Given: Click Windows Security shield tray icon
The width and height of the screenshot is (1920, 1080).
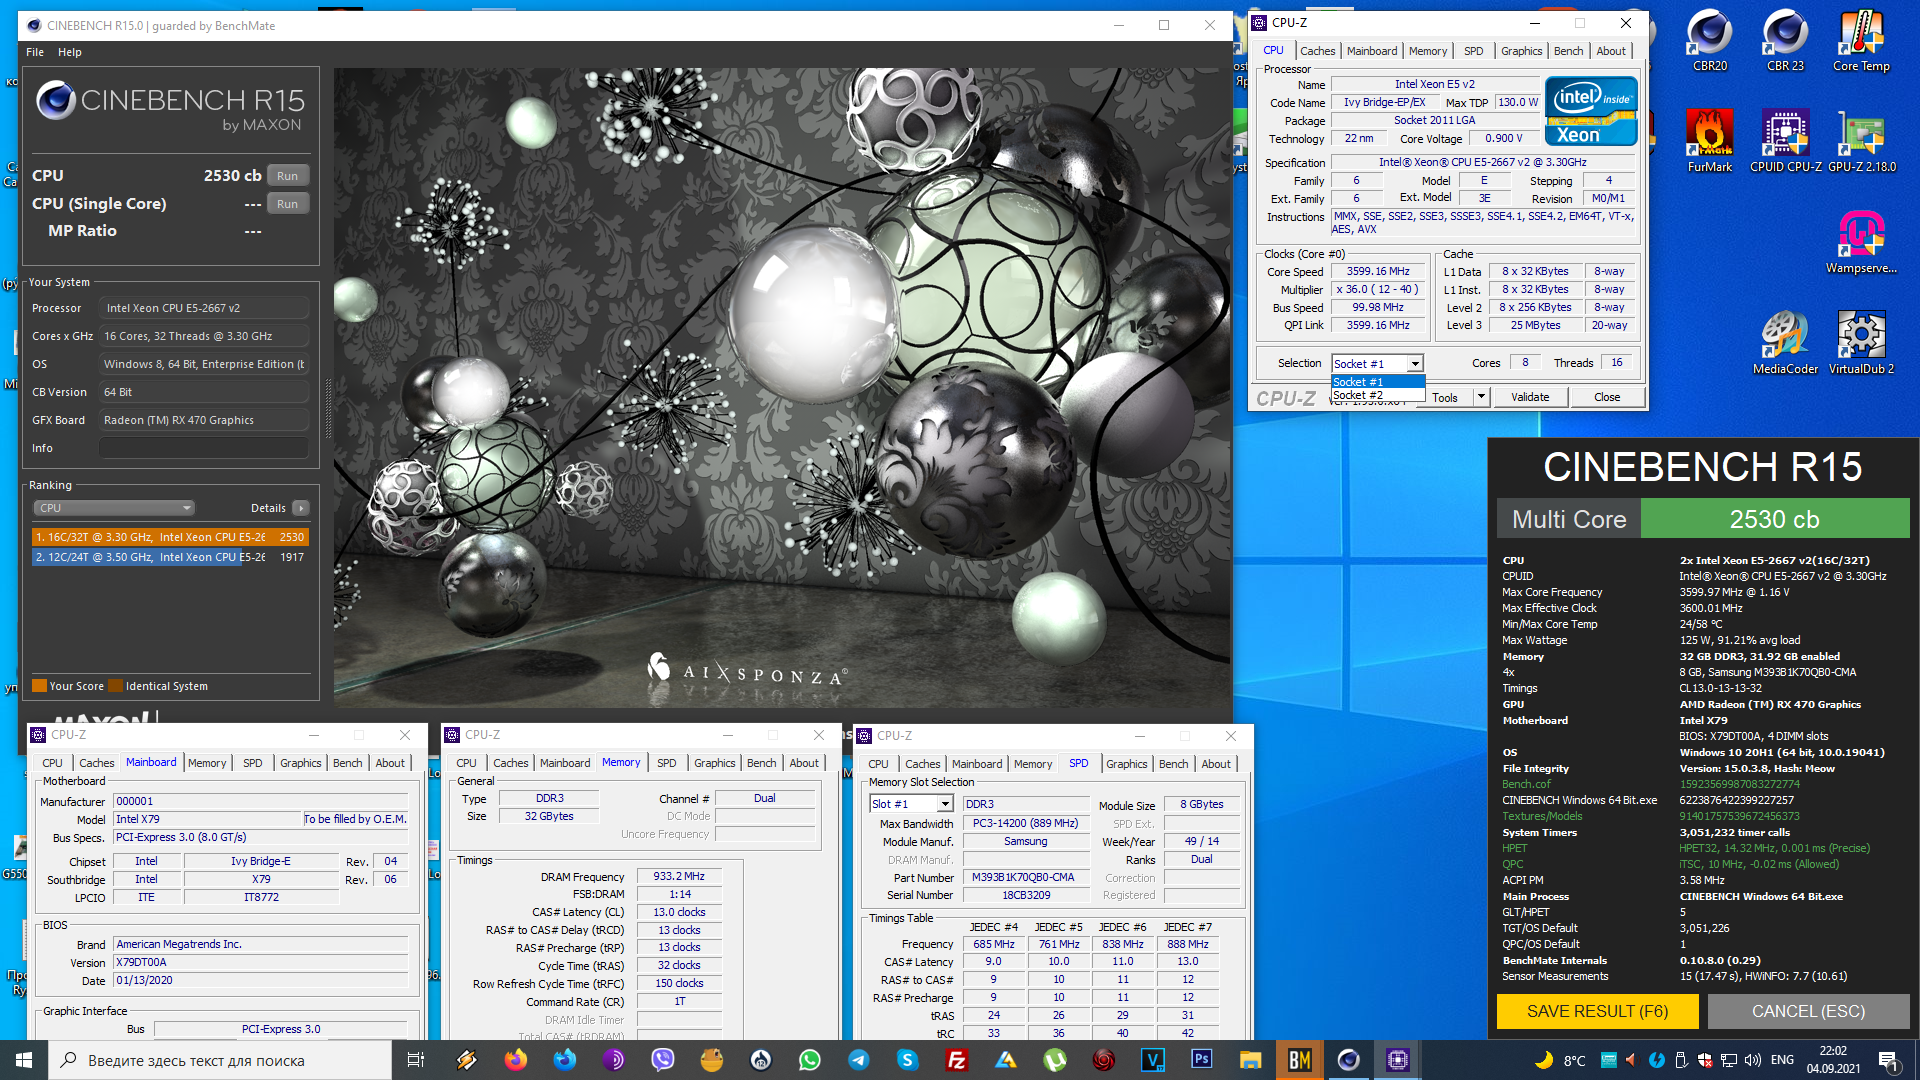Looking at the screenshot, I should click(x=1705, y=1060).
